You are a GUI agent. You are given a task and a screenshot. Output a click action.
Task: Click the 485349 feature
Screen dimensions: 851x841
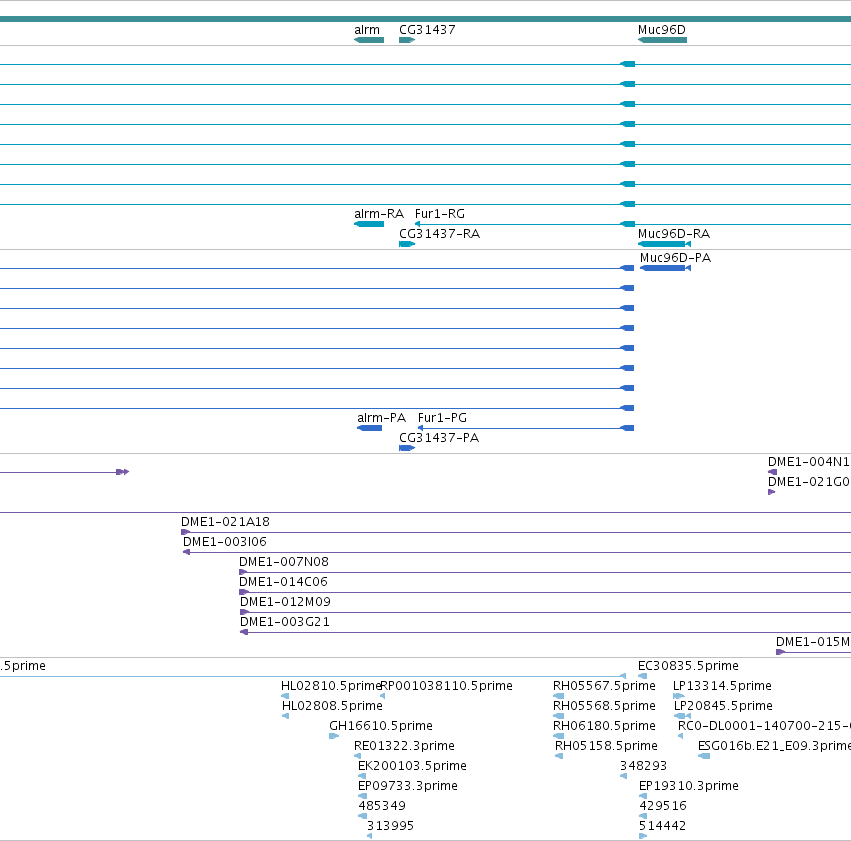tap(362, 816)
